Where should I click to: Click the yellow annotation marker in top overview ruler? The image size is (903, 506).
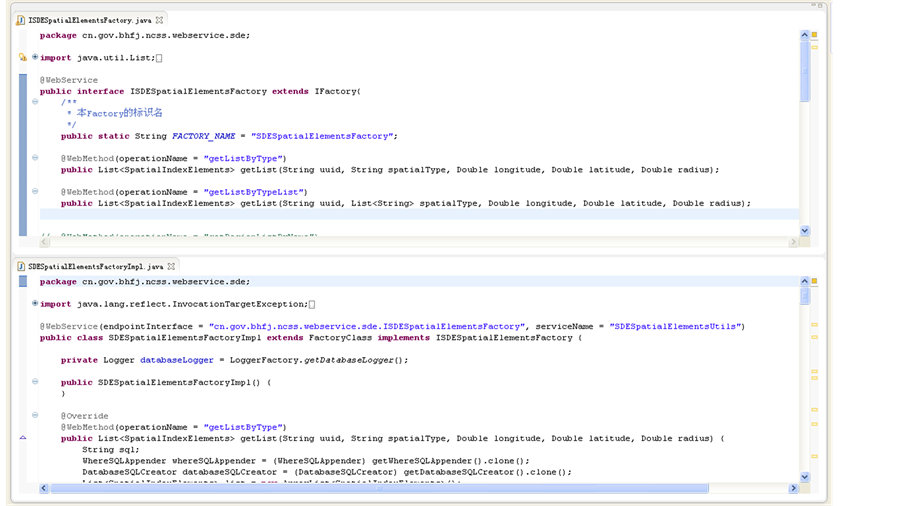814,47
